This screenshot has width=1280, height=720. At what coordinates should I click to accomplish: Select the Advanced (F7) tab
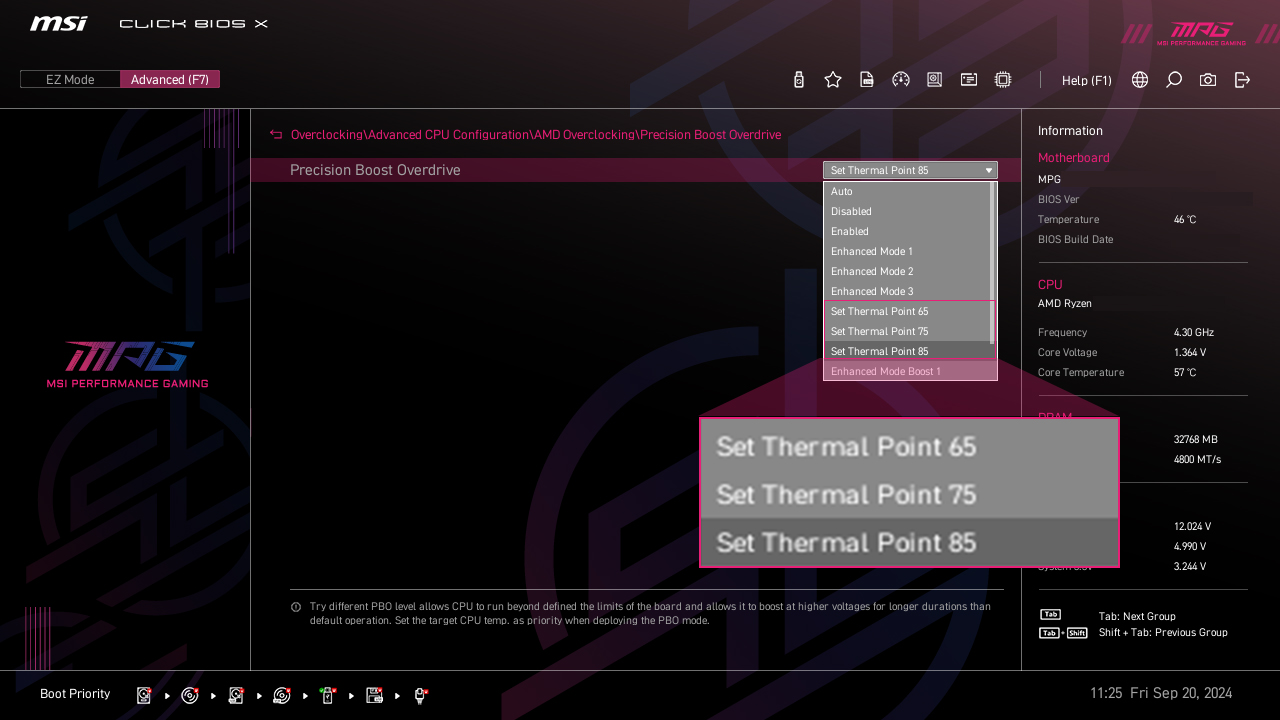[x=170, y=80]
